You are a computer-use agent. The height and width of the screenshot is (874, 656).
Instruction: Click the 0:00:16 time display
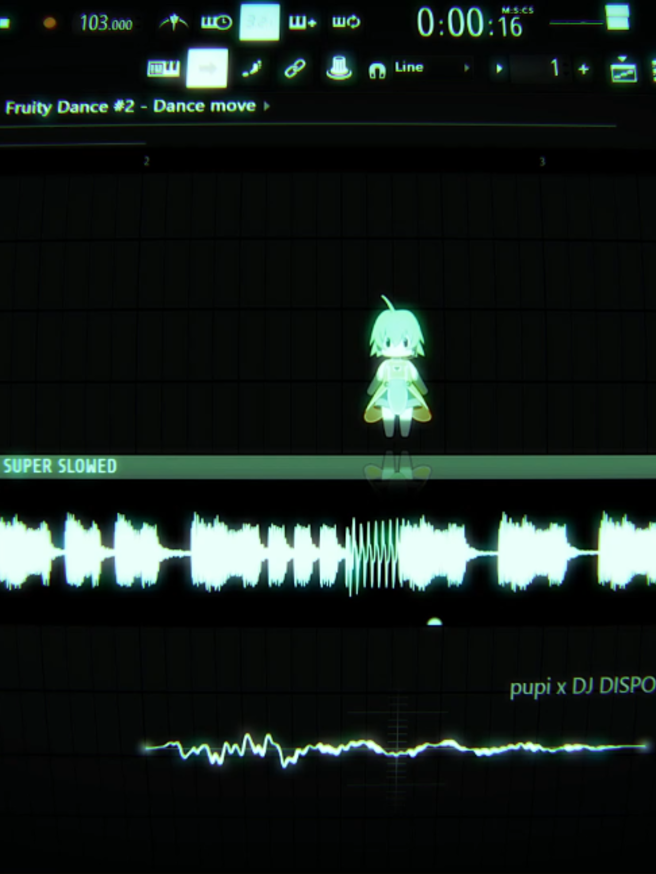pos(469,24)
